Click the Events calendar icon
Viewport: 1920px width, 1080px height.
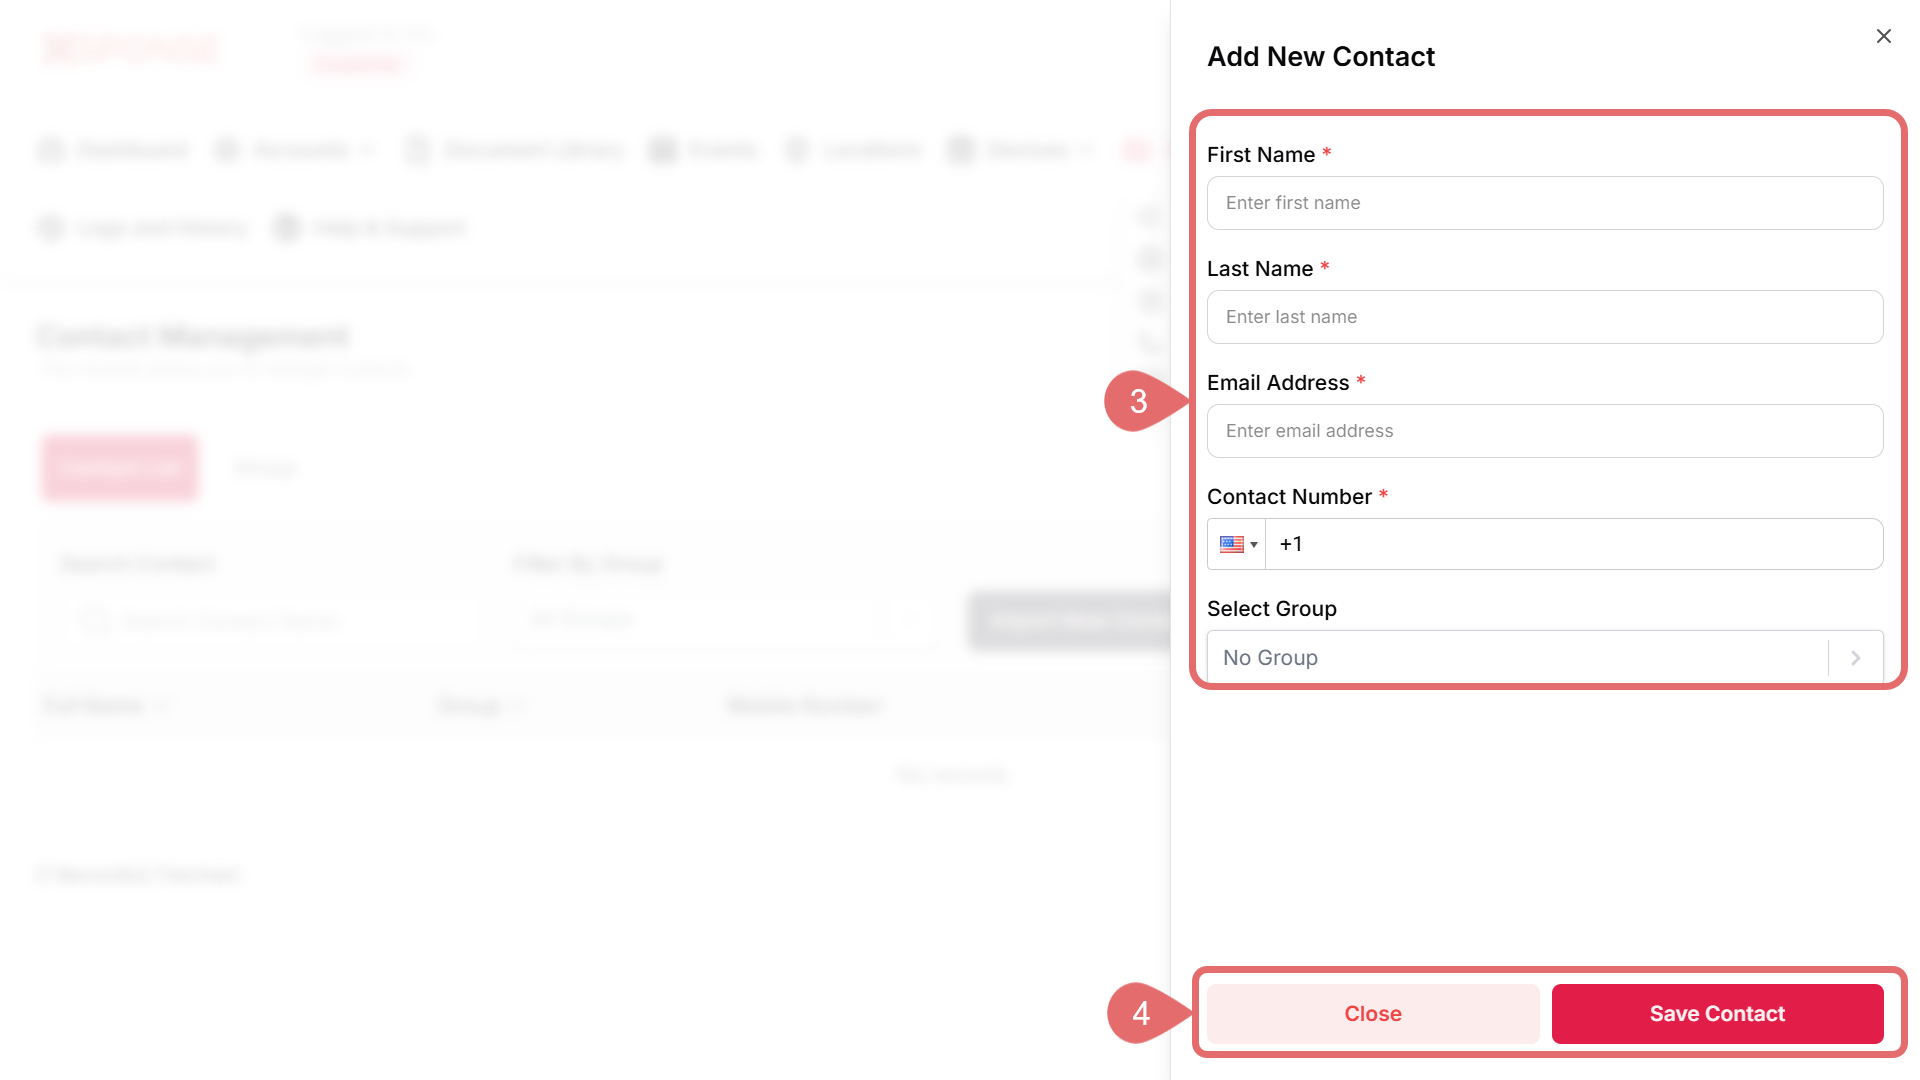662,150
